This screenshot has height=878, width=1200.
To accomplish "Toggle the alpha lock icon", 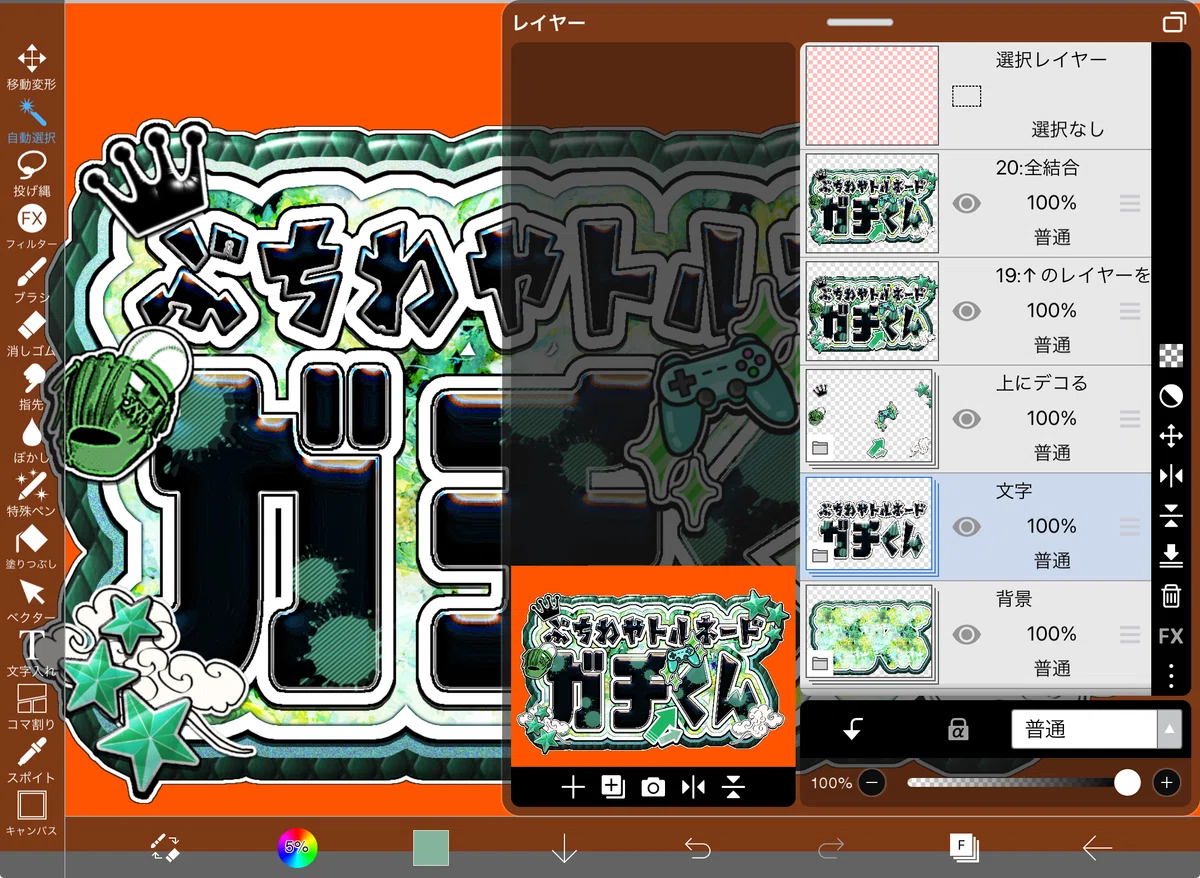I will 958,730.
